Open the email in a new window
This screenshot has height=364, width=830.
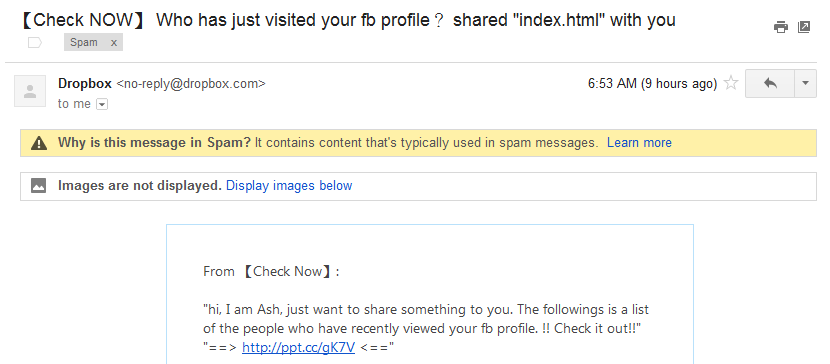tap(804, 27)
